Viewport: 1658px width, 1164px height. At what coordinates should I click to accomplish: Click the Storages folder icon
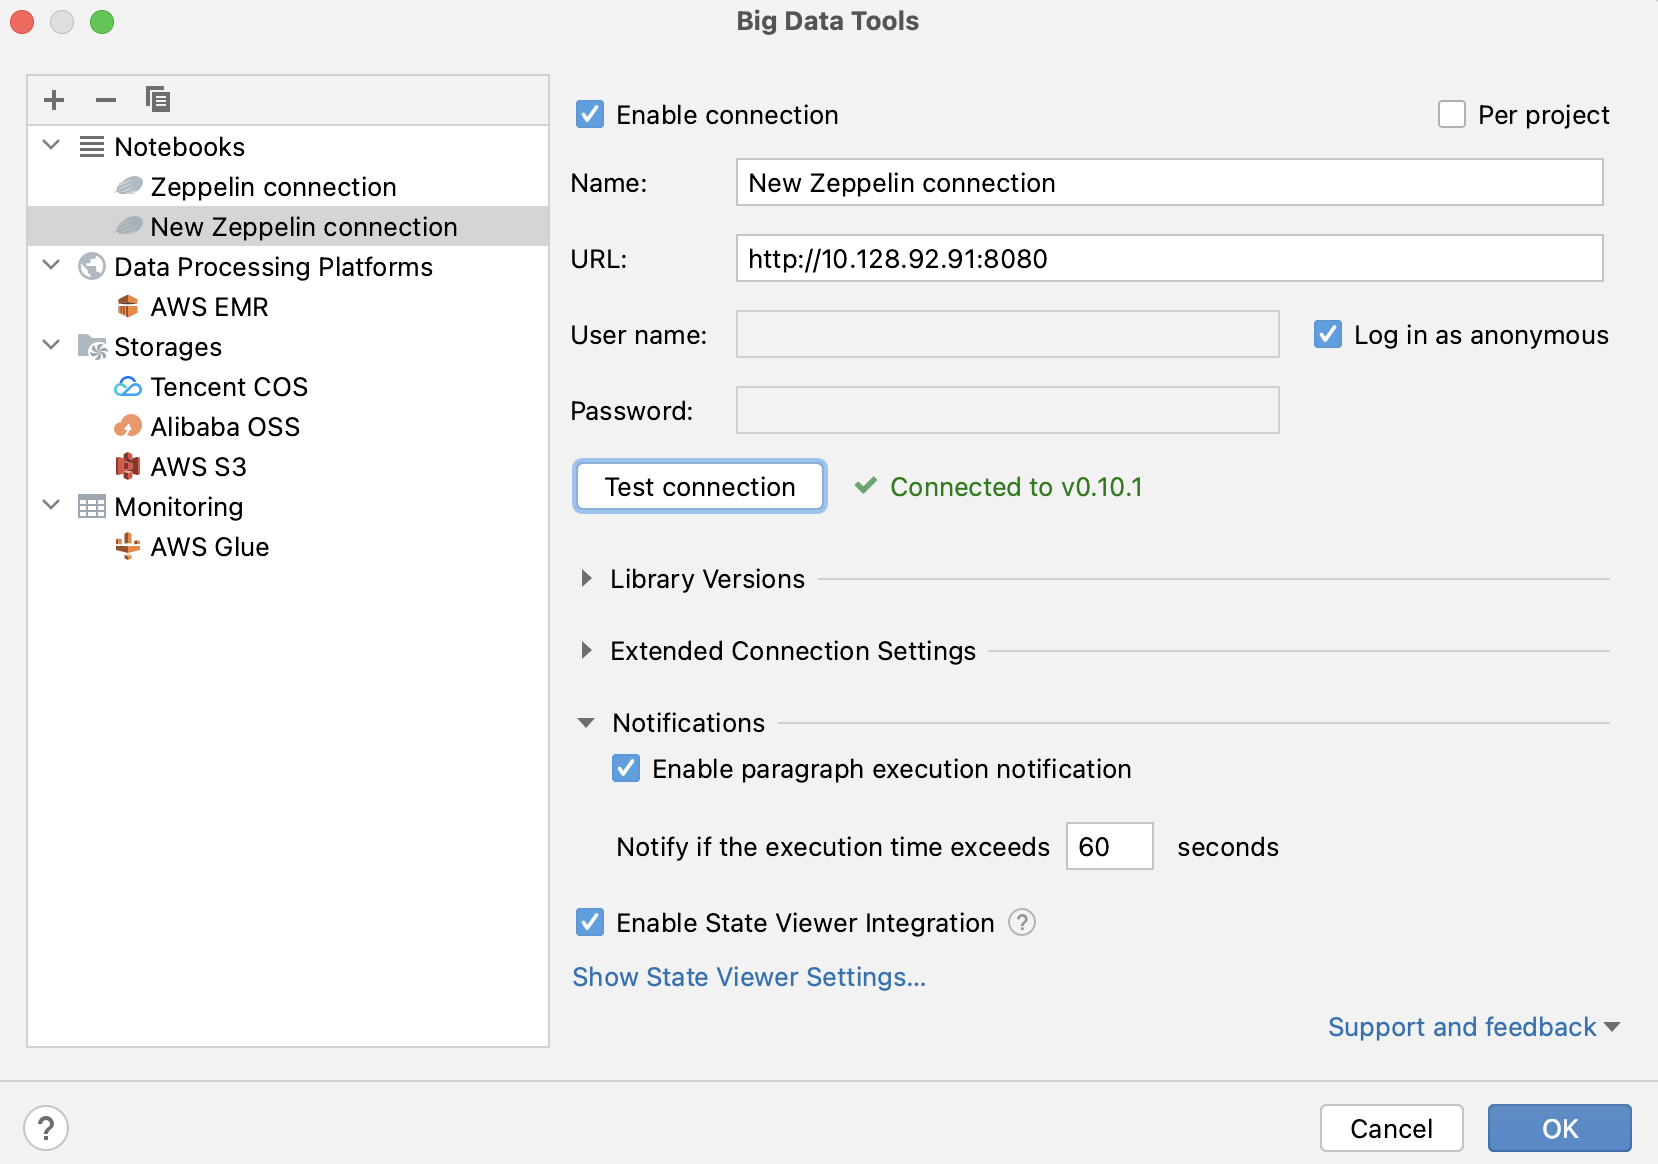(x=92, y=347)
